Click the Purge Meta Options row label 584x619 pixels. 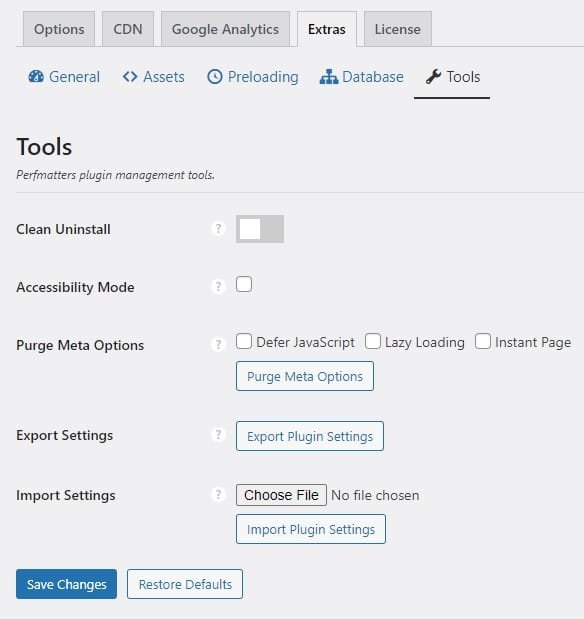coord(80,345)
